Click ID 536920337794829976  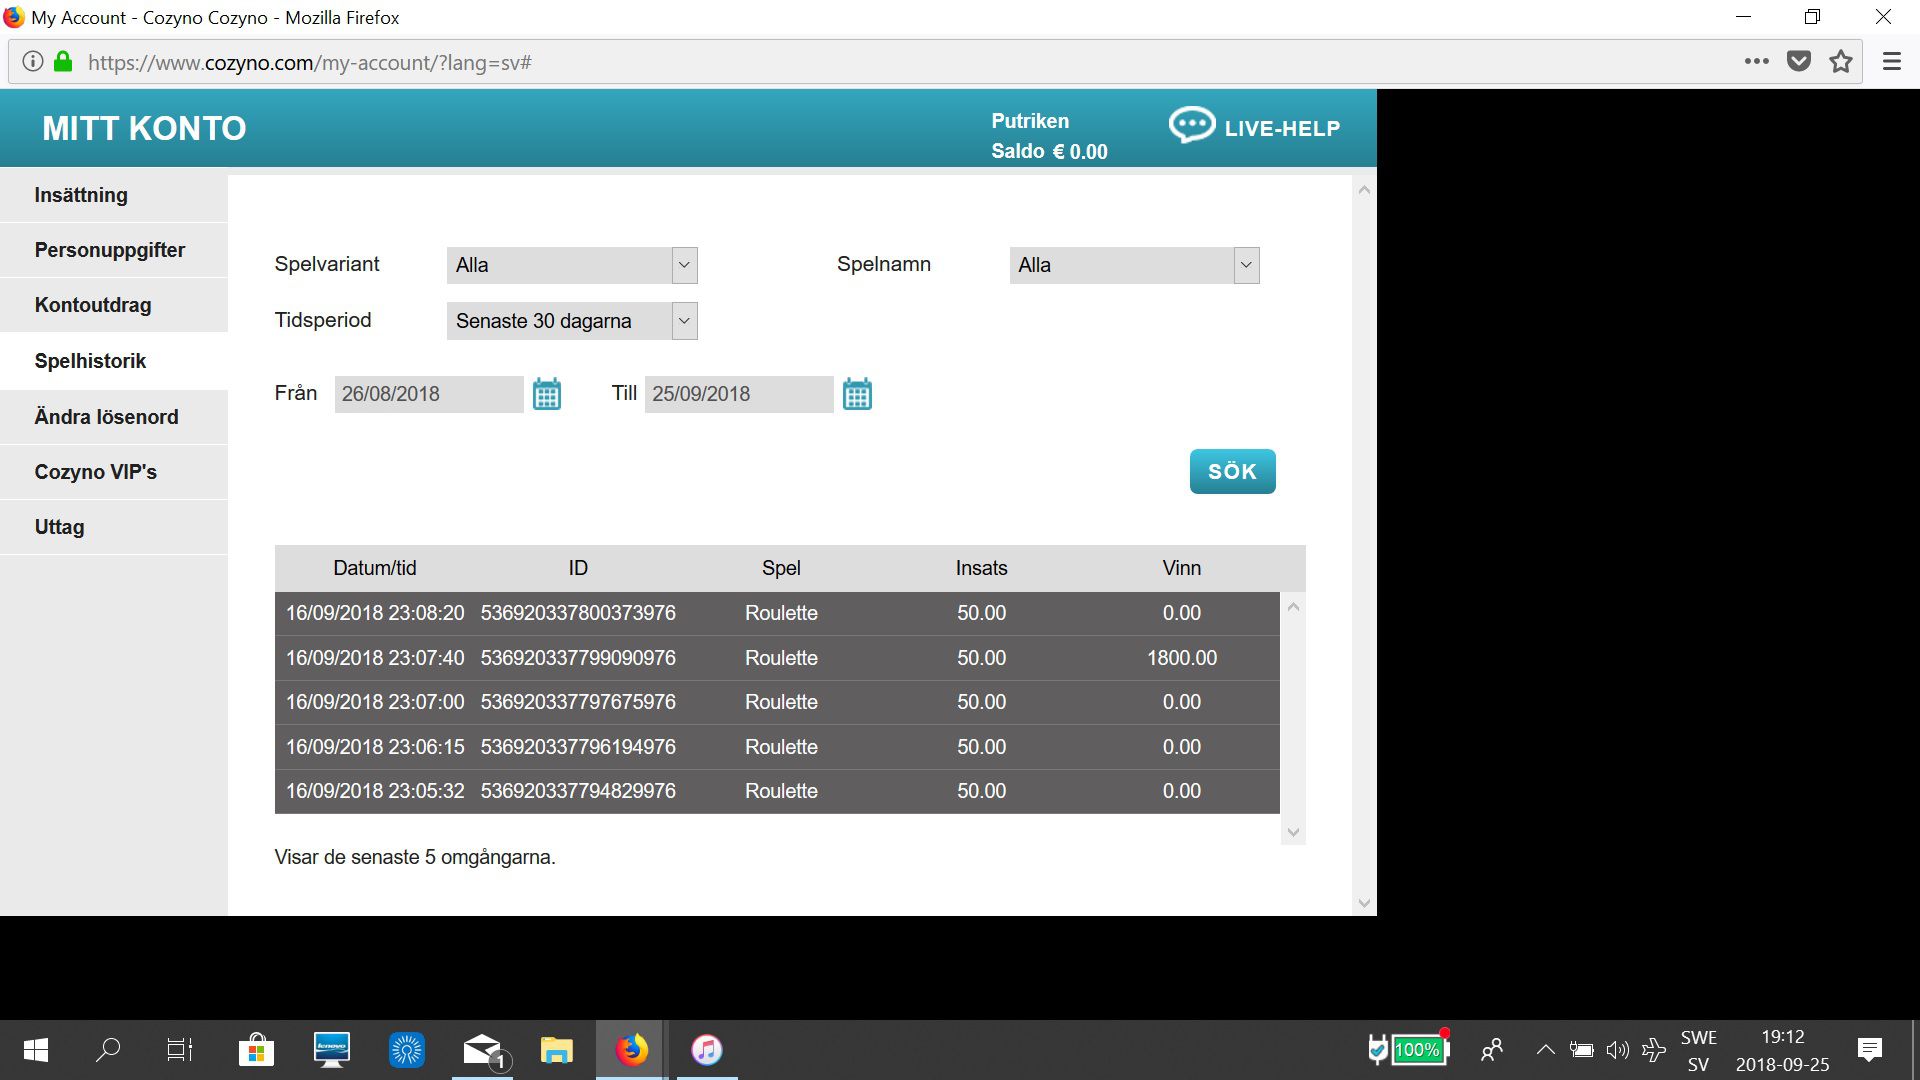click(x=578, y=791)
